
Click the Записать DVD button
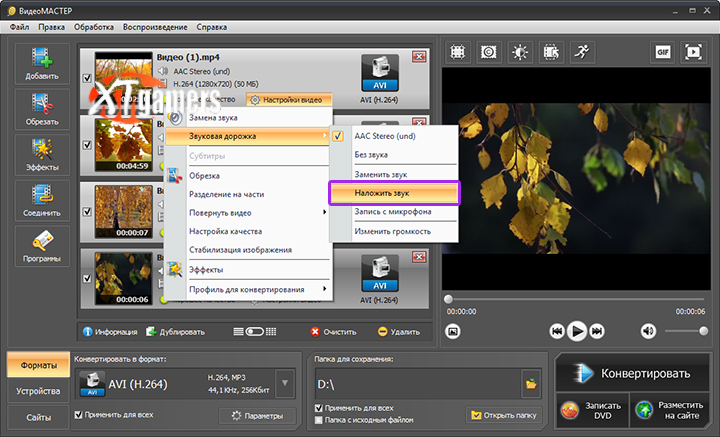point(592,410)
